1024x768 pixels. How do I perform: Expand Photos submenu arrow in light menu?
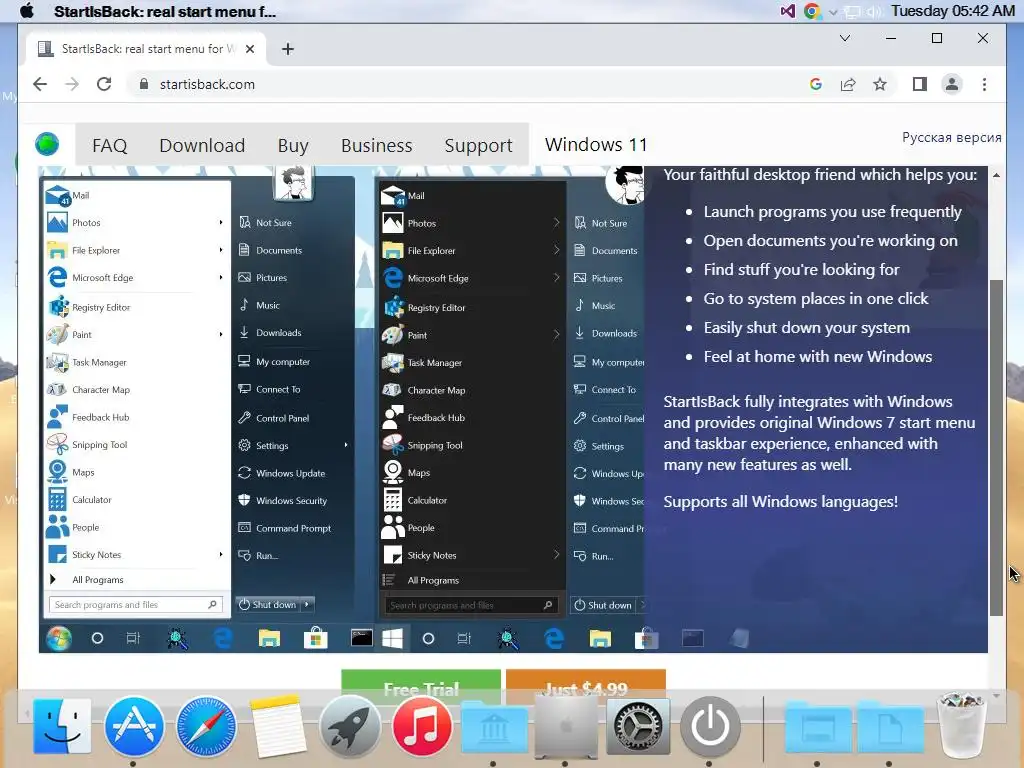coord(221,223)
